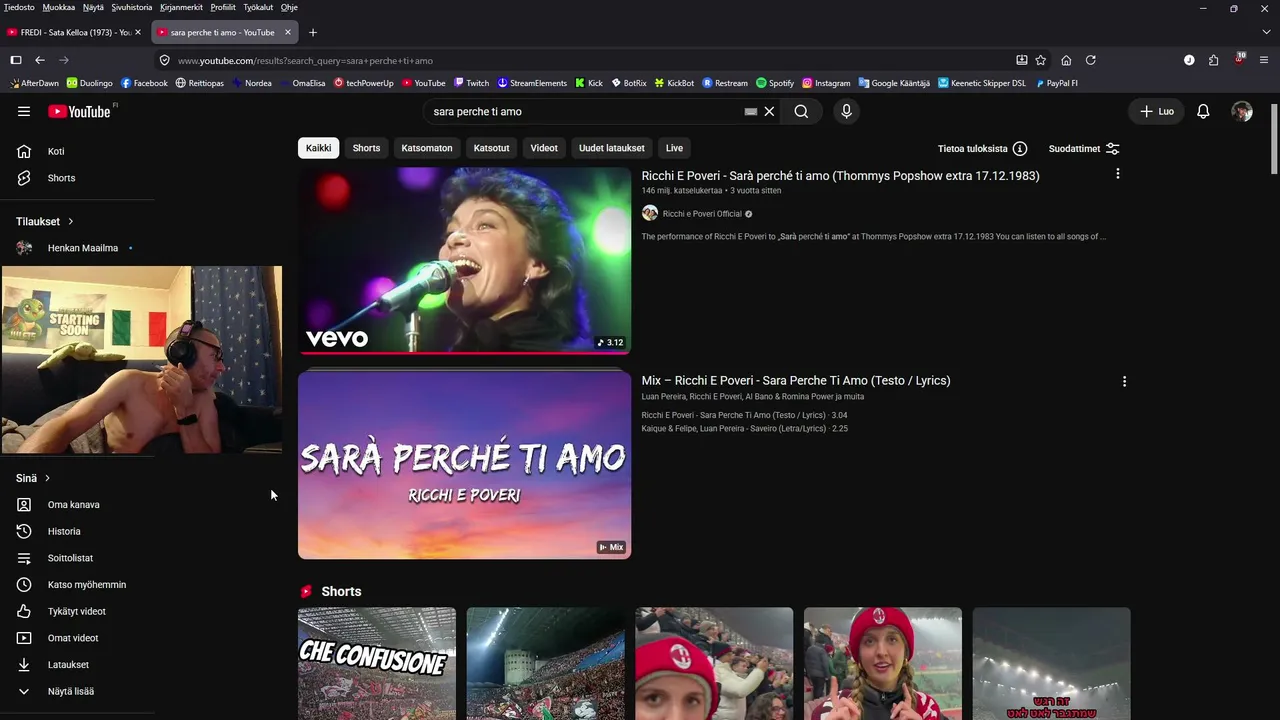Select the Katsotut filter chip
This screenshot has height=720, width=1280.
pyautogui.click(x=491, y=148)
